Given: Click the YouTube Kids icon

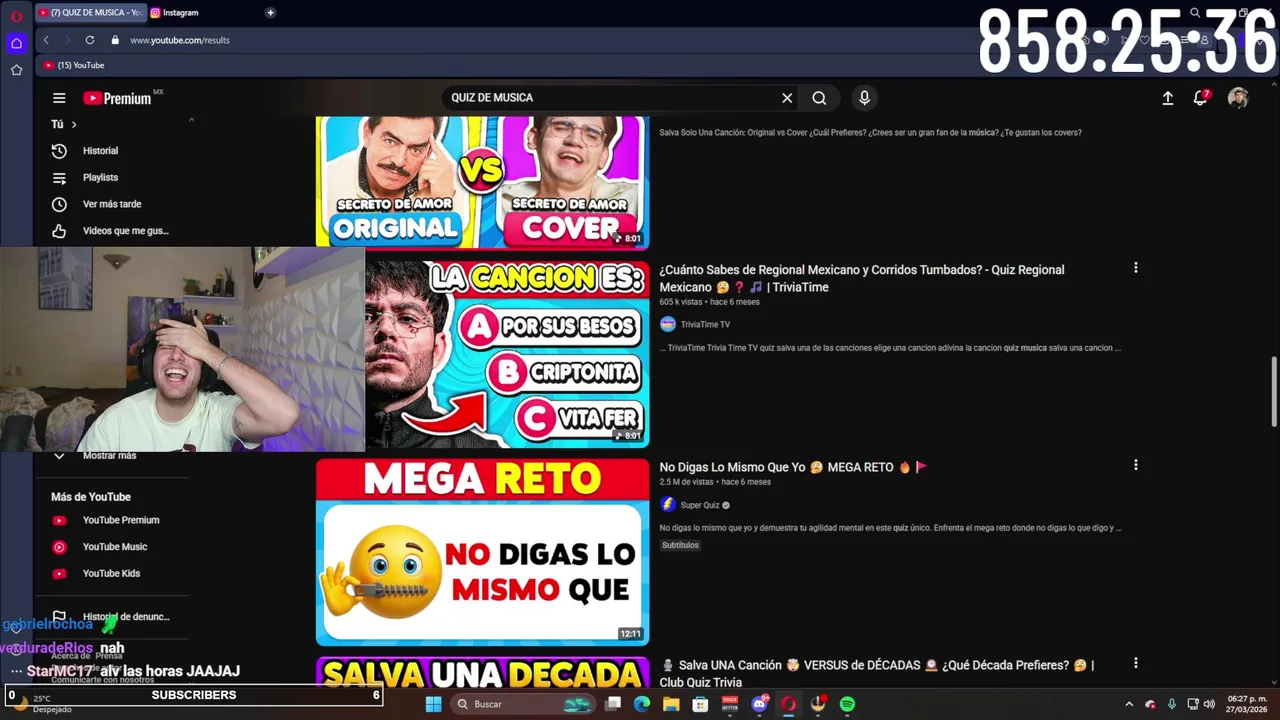Looking at the screenshot, I should 59,574.
